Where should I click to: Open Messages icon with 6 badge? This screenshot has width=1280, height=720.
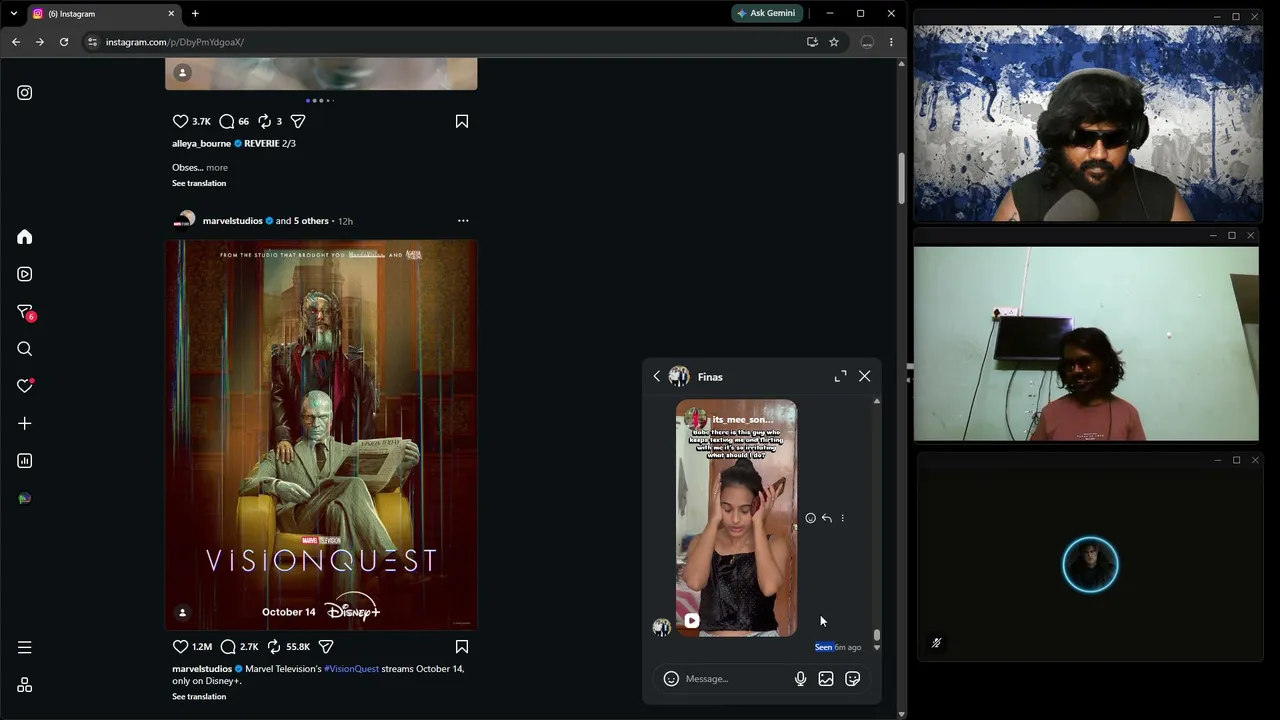click(x=26, y=312)
